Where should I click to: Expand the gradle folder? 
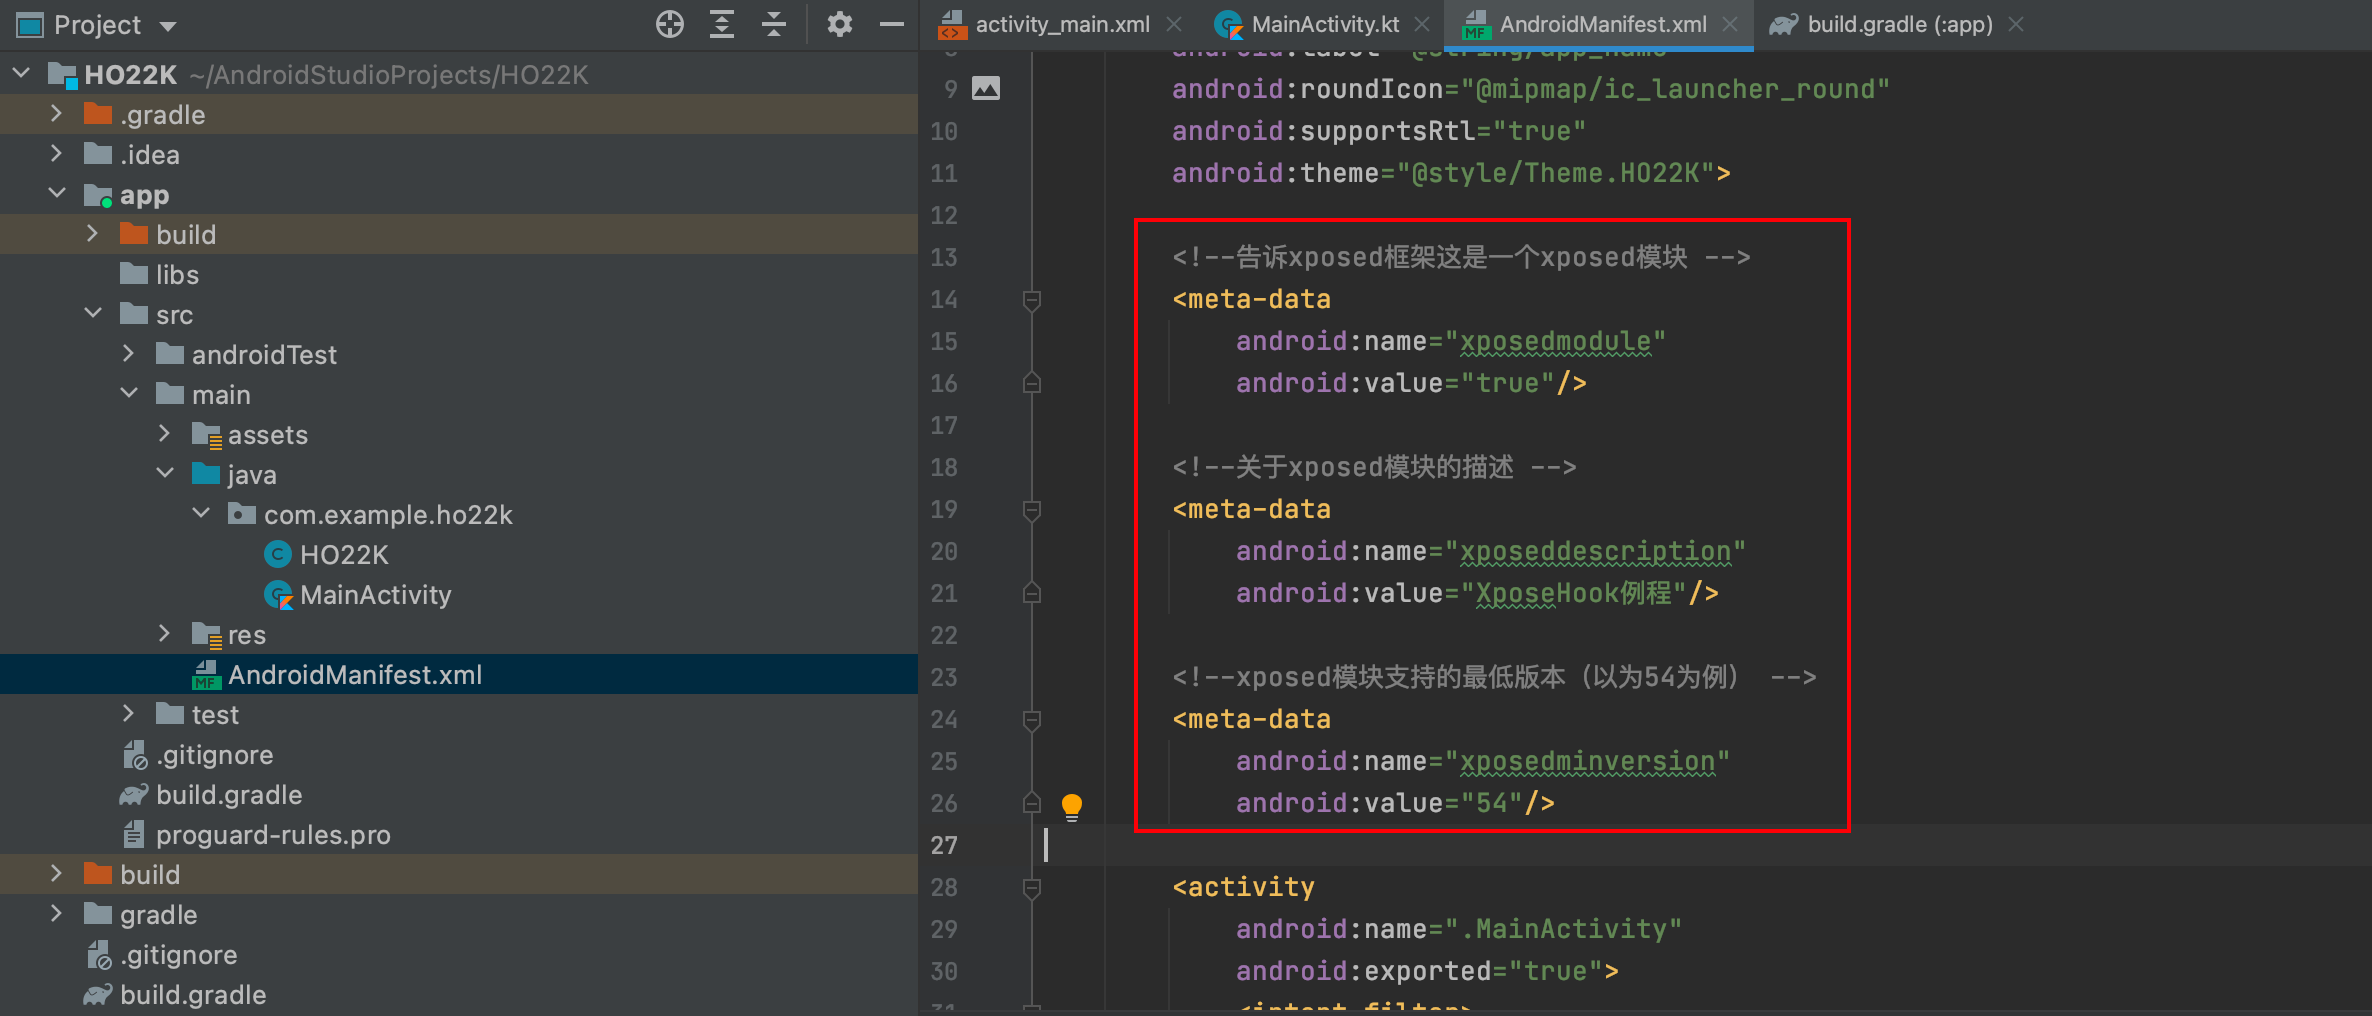(x=57, y=914)
